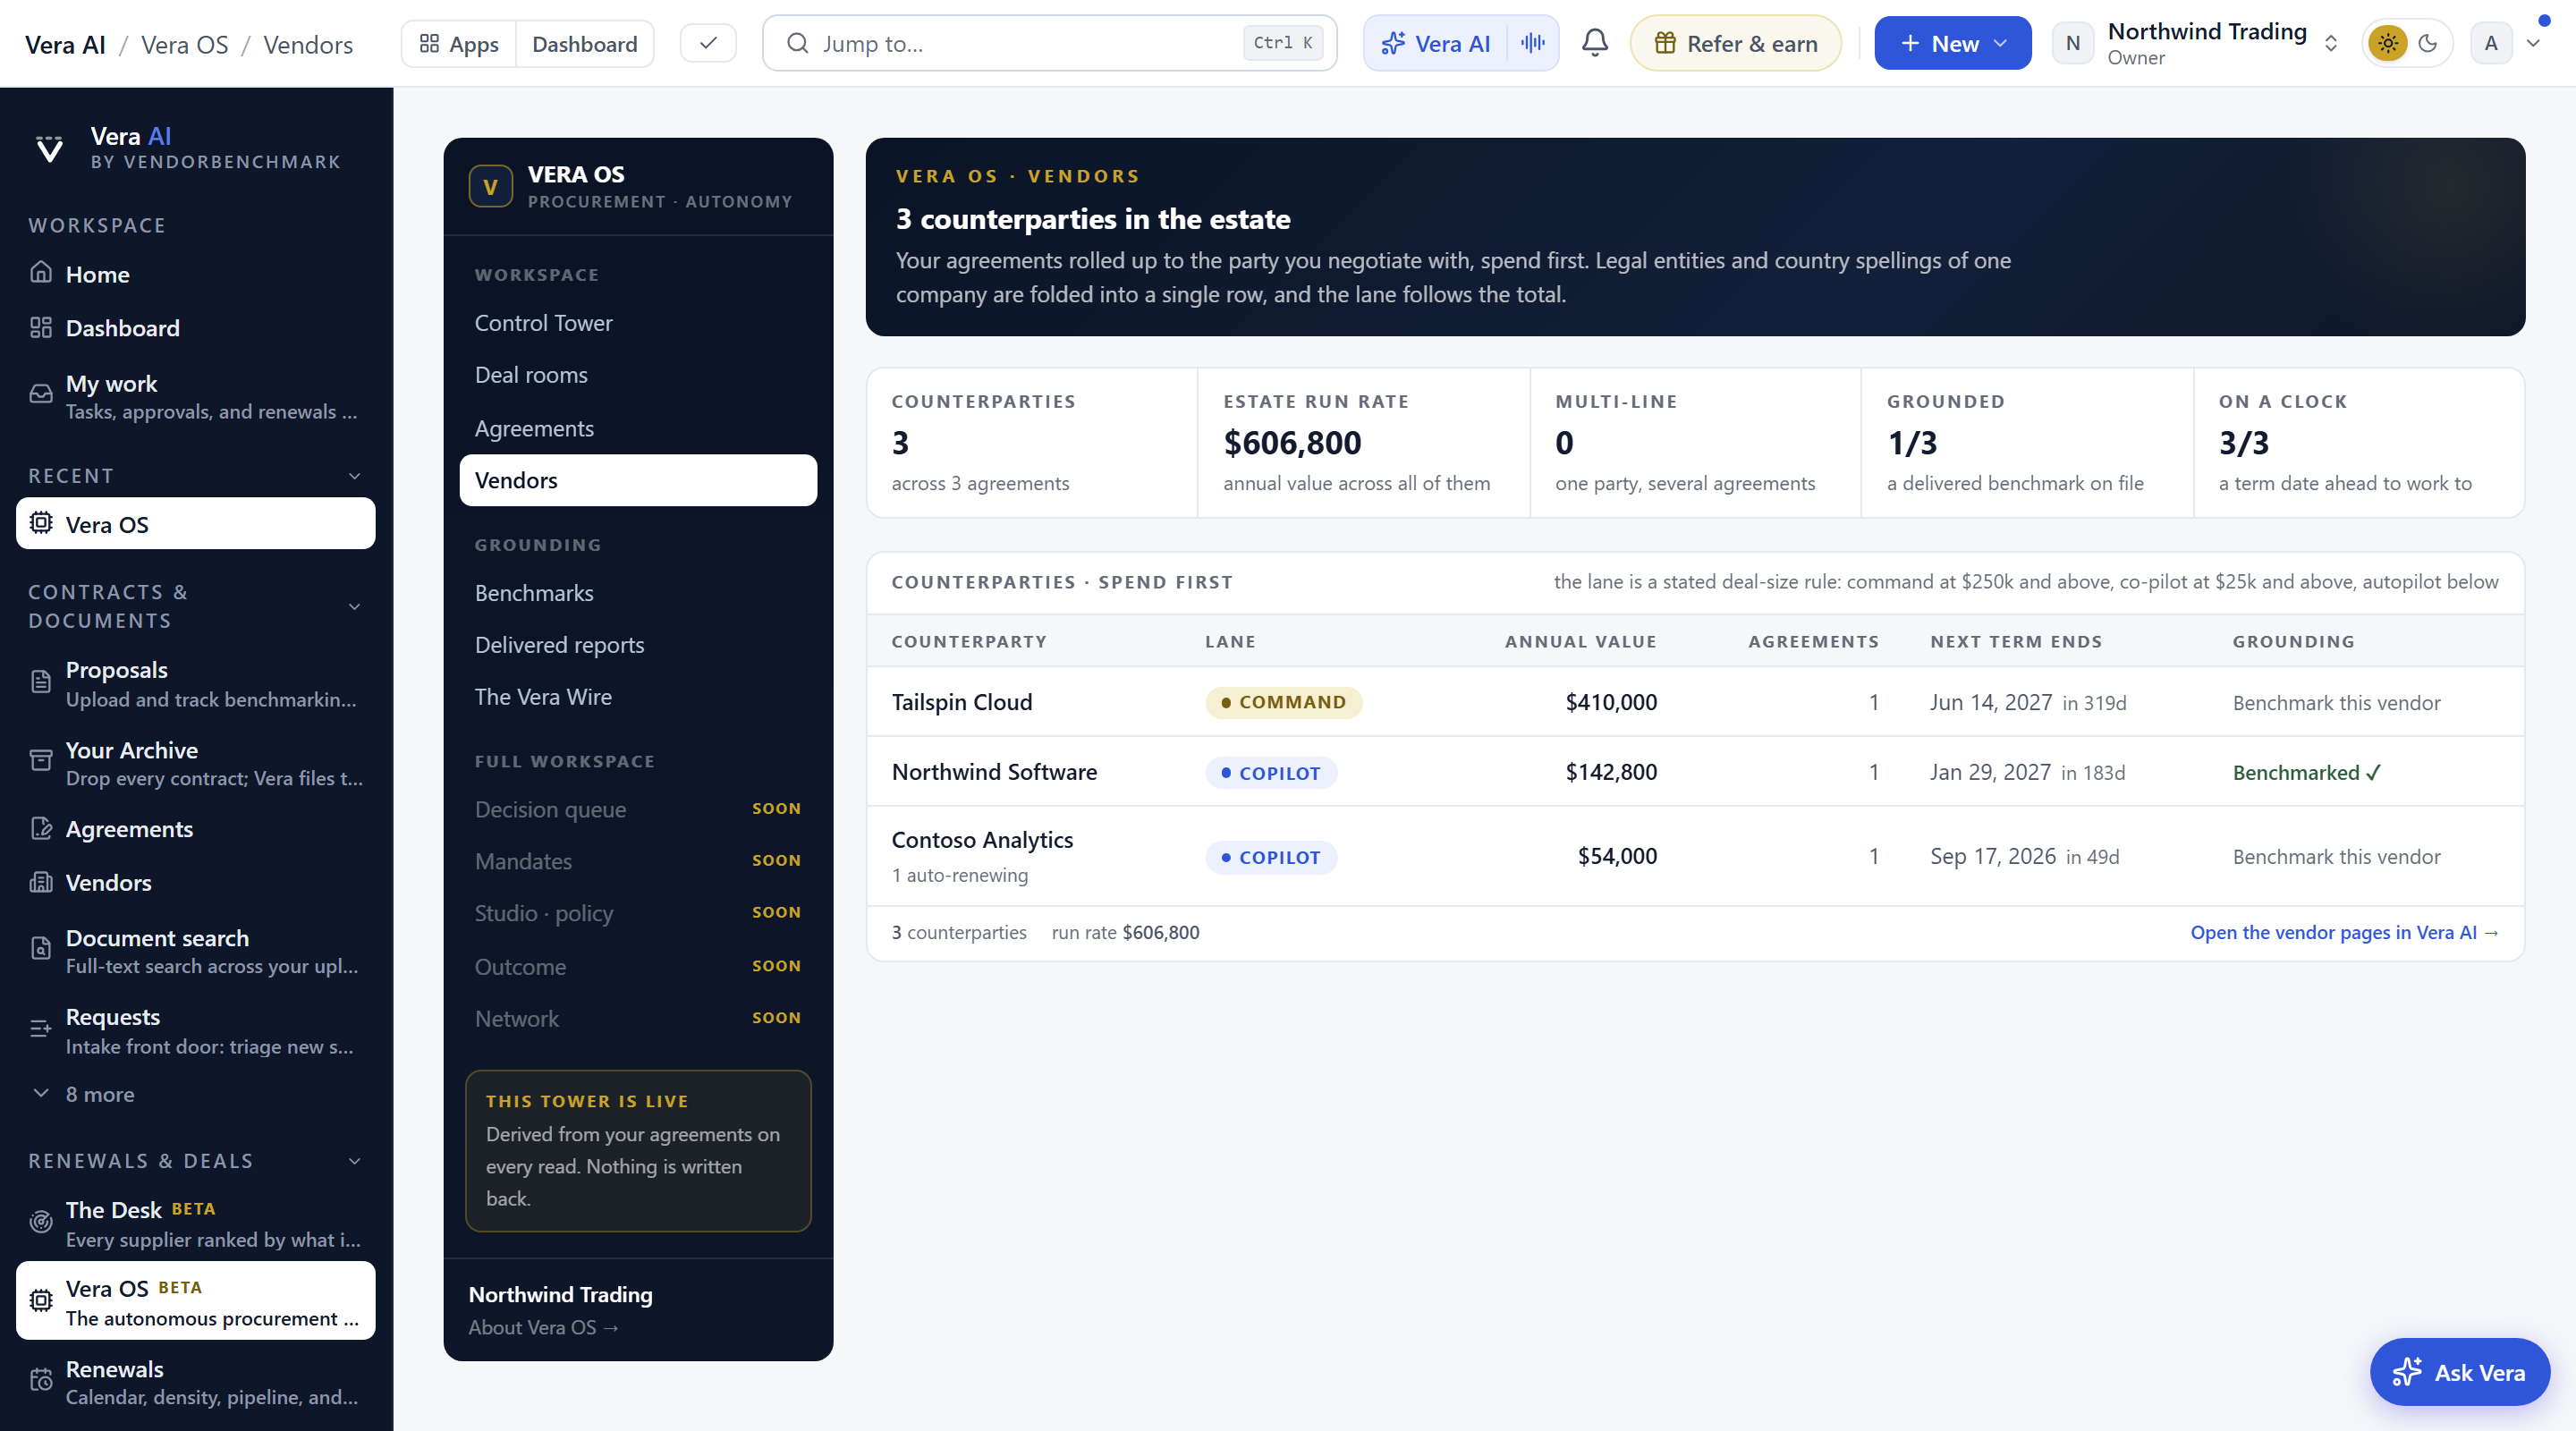Select Agreements in Vera OS menu

pos(638,428)
